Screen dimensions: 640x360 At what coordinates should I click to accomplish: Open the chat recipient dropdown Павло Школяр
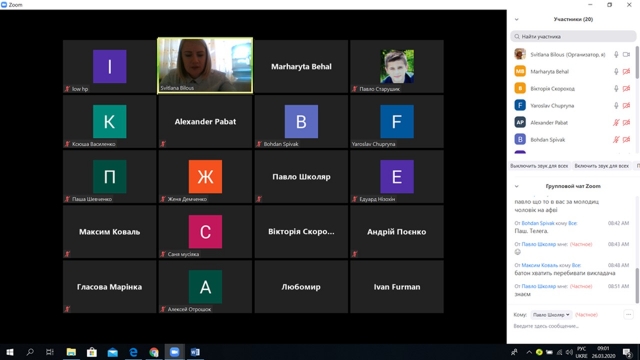[551, 315]
